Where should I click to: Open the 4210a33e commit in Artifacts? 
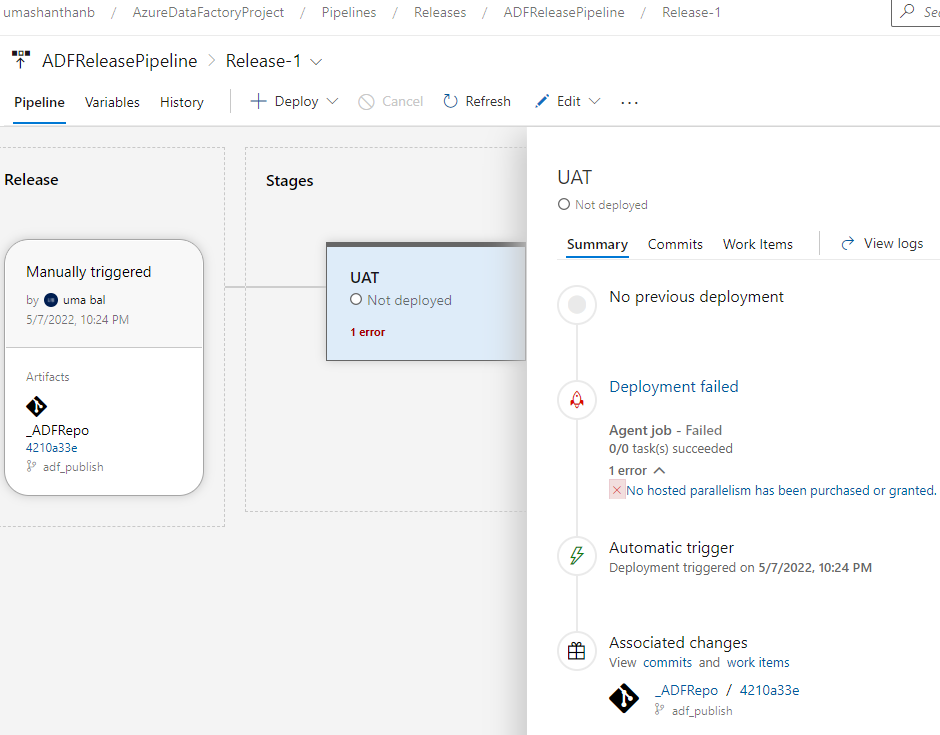(x=52, y=447)
